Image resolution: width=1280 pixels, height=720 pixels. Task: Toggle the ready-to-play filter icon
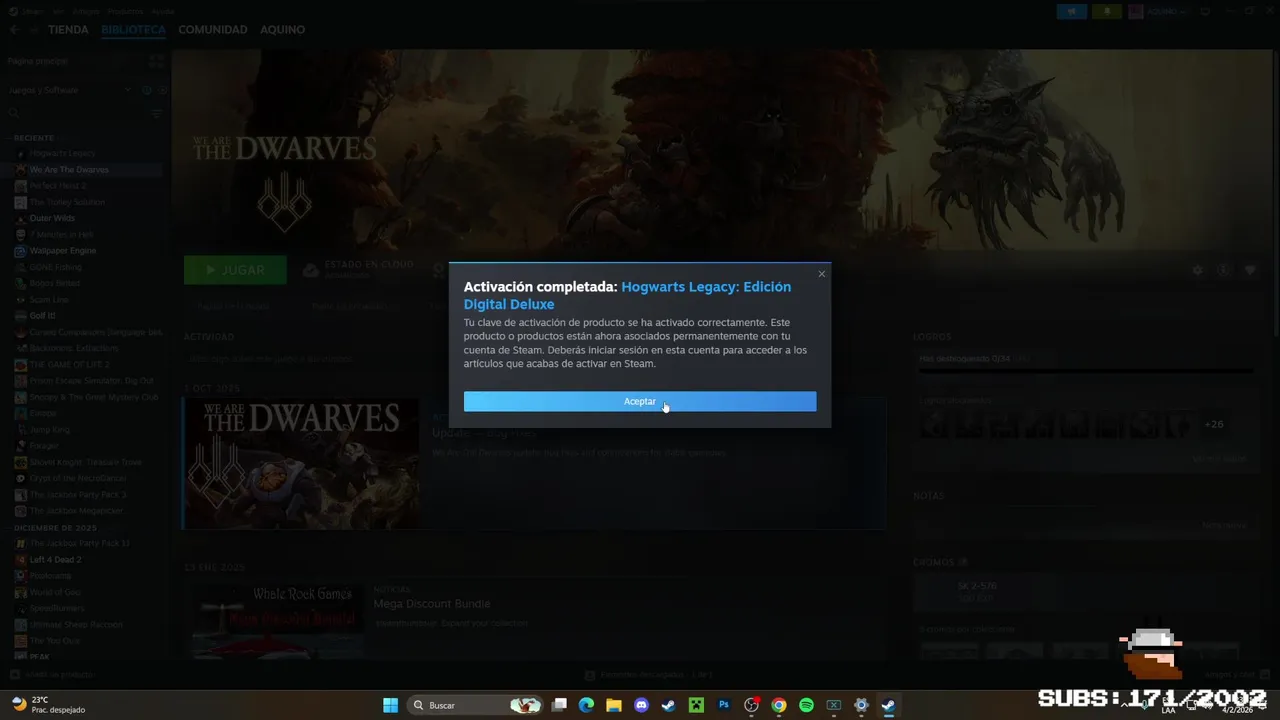tap(163, 90)
